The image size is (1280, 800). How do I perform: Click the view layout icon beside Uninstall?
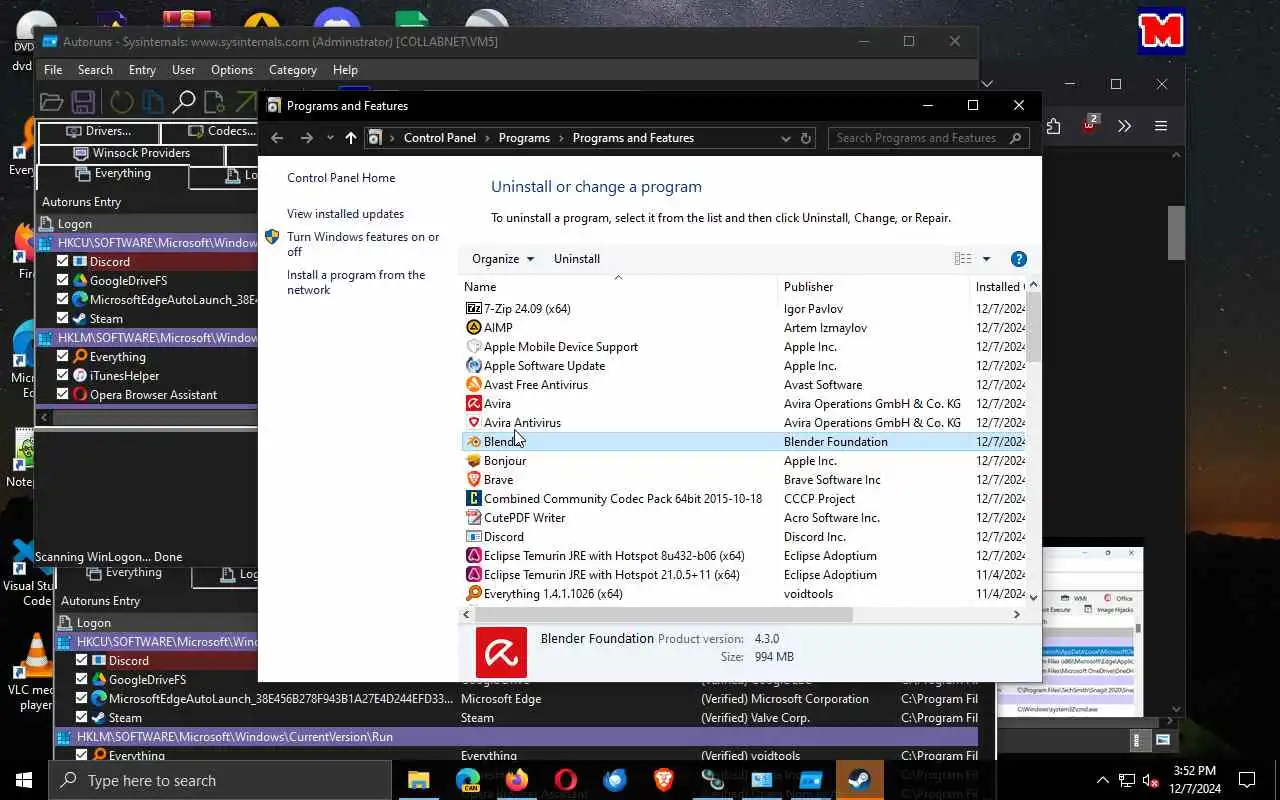click(963, 259)
